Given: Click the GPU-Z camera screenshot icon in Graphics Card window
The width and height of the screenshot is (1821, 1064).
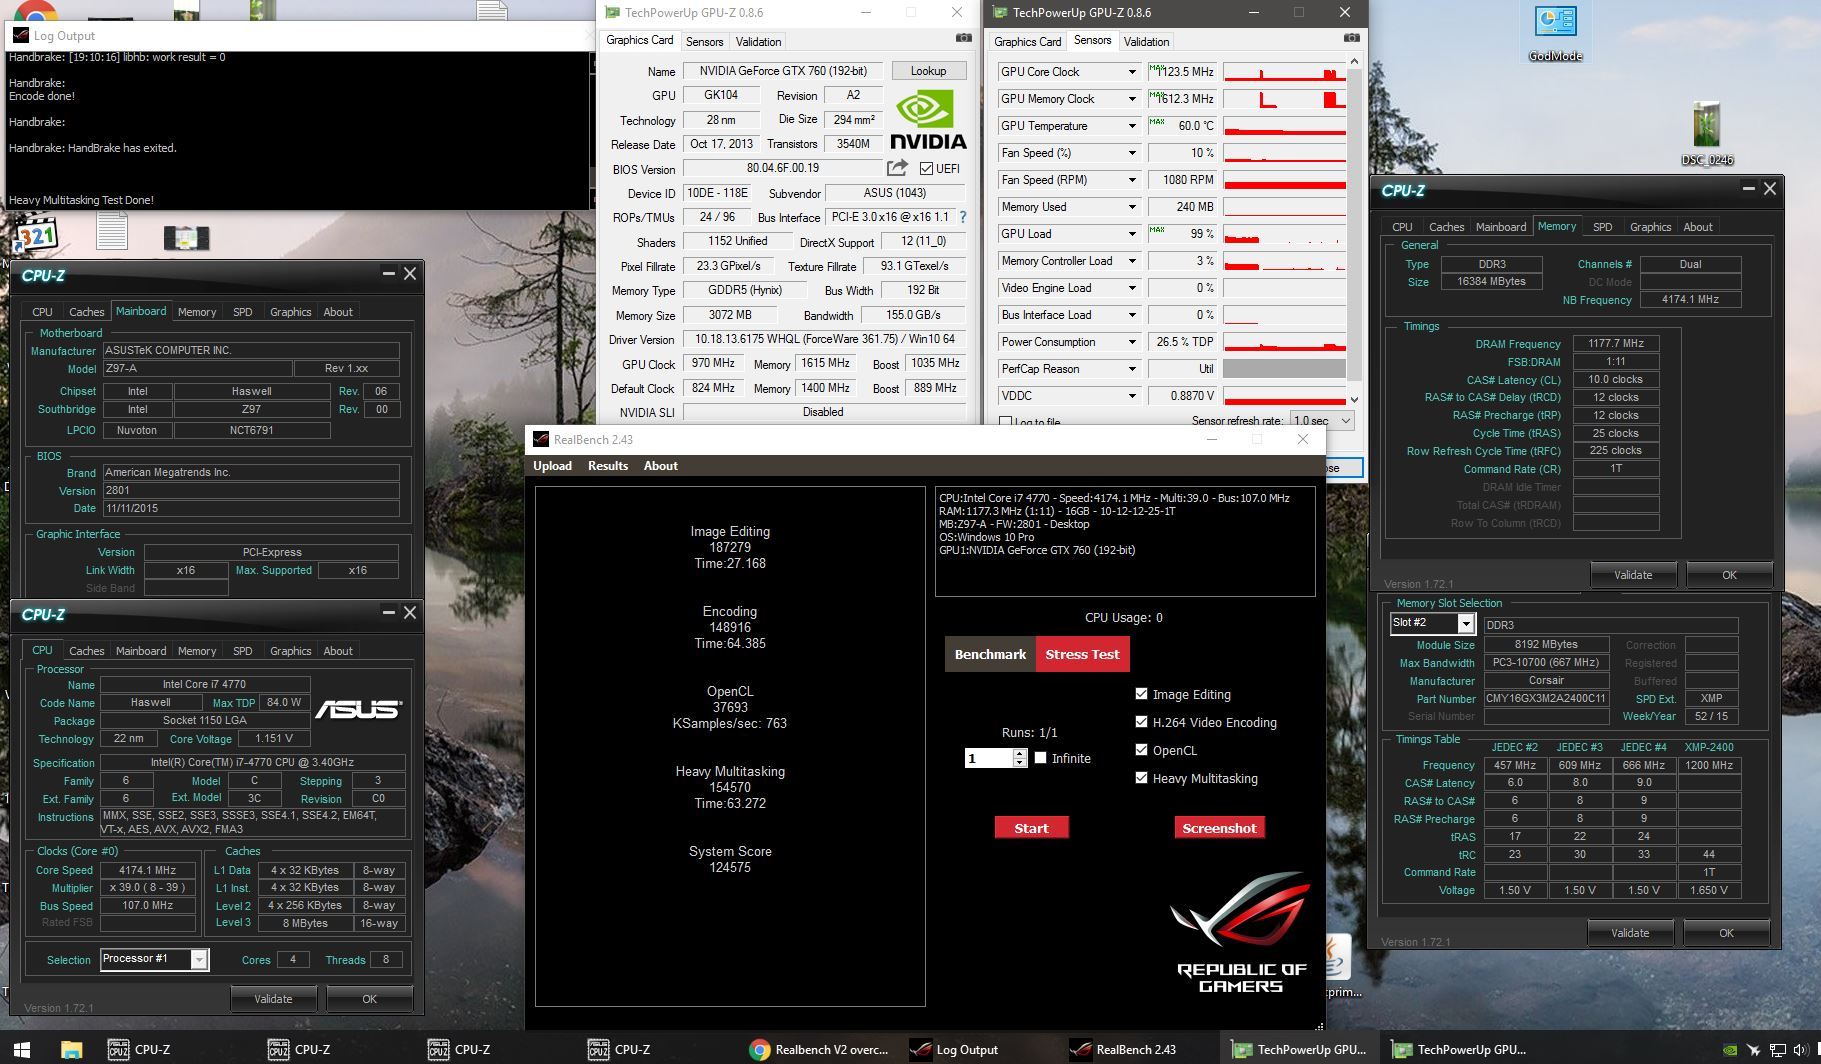Looking at the screenshot, I should [x=963, y=38].
